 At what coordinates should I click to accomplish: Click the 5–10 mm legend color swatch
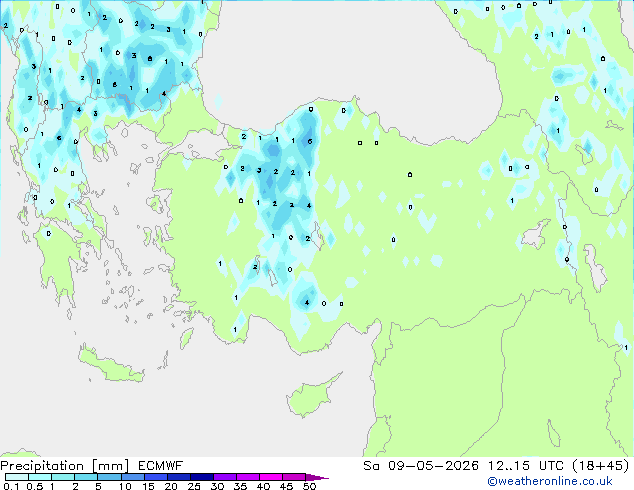tap(110, 477)
